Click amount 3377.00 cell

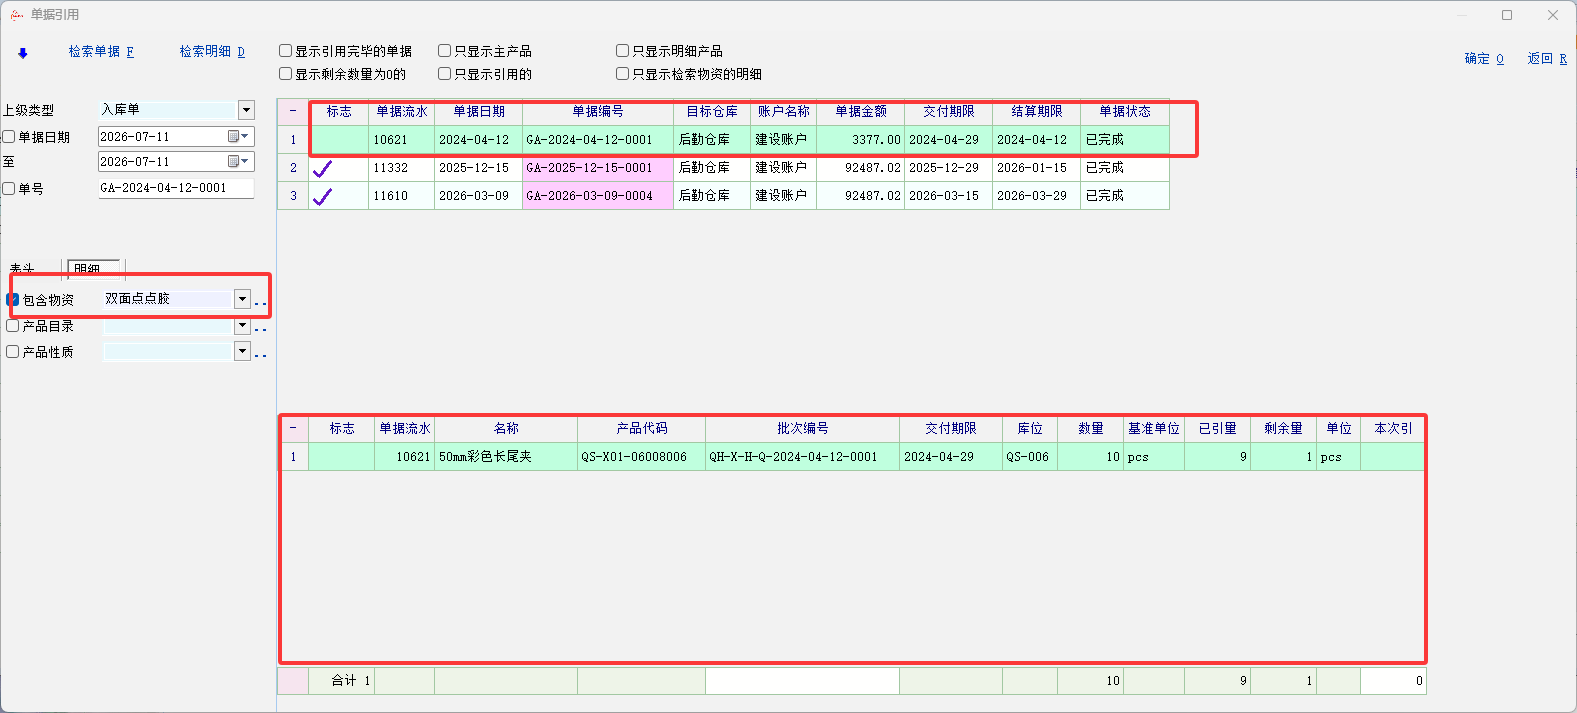pyautogui.click(x=861, y=140)
